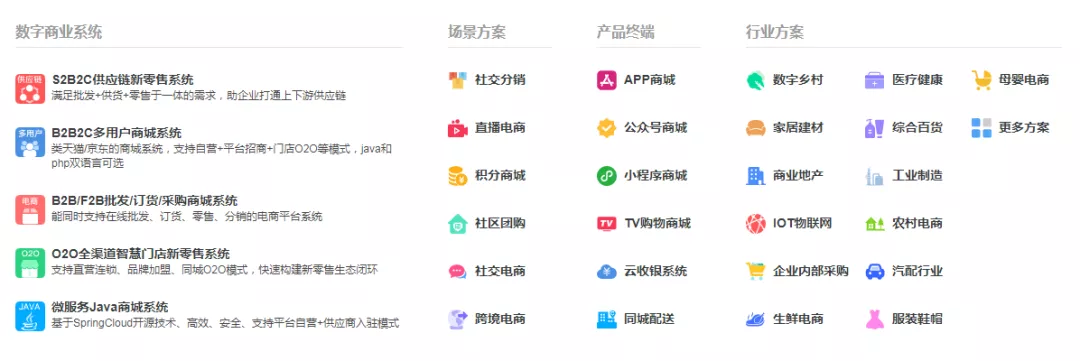
Task: Open the 云收银系统 text link
Action: point(656,271)
